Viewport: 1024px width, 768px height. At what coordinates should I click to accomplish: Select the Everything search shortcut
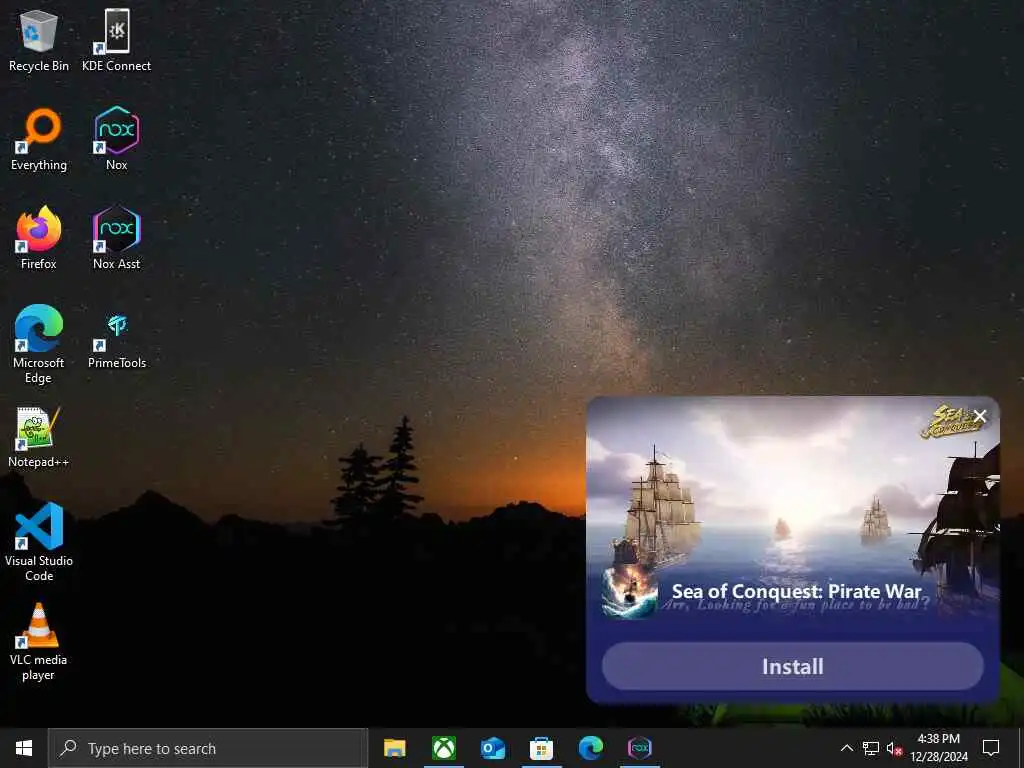[x=39, y=140]
